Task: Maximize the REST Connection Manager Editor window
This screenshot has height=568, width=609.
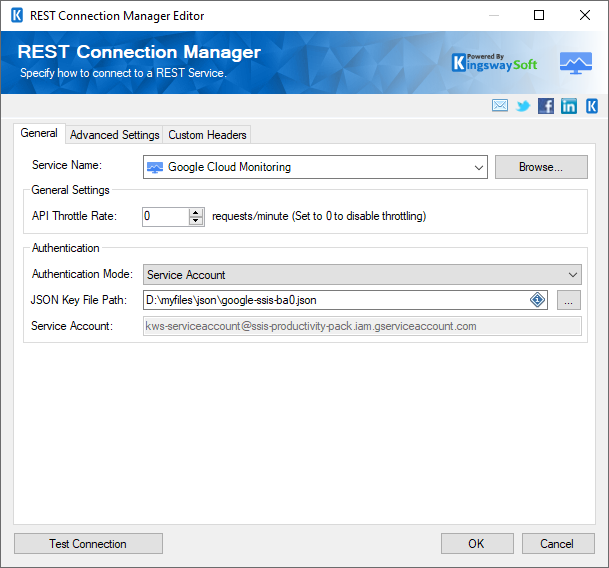Action: [x=539, y=15]
